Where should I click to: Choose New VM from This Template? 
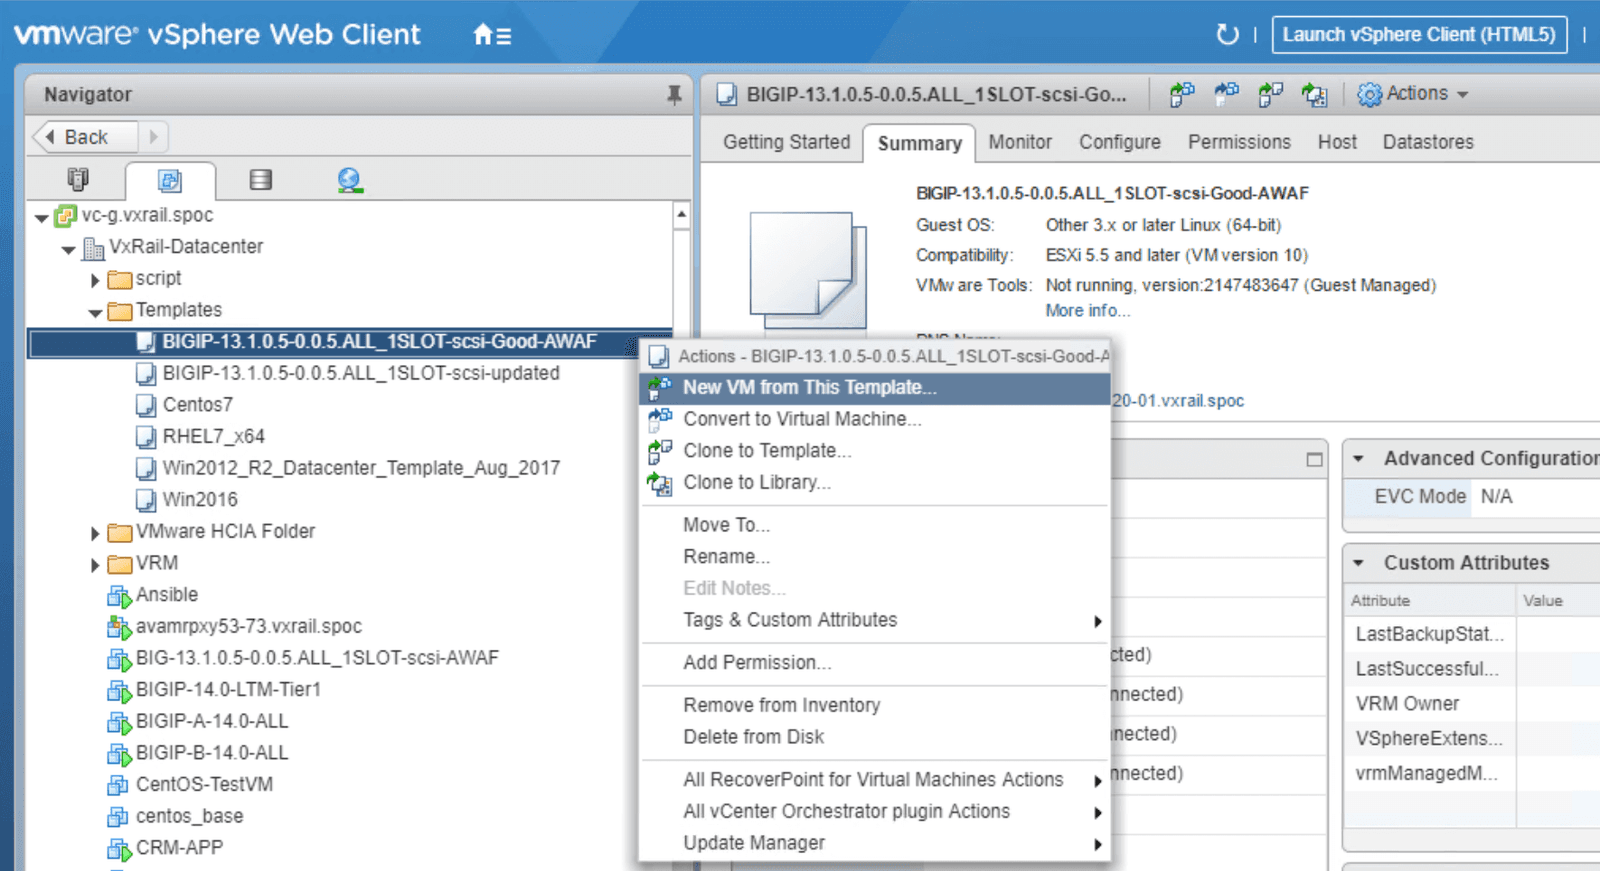coord(809,387)
